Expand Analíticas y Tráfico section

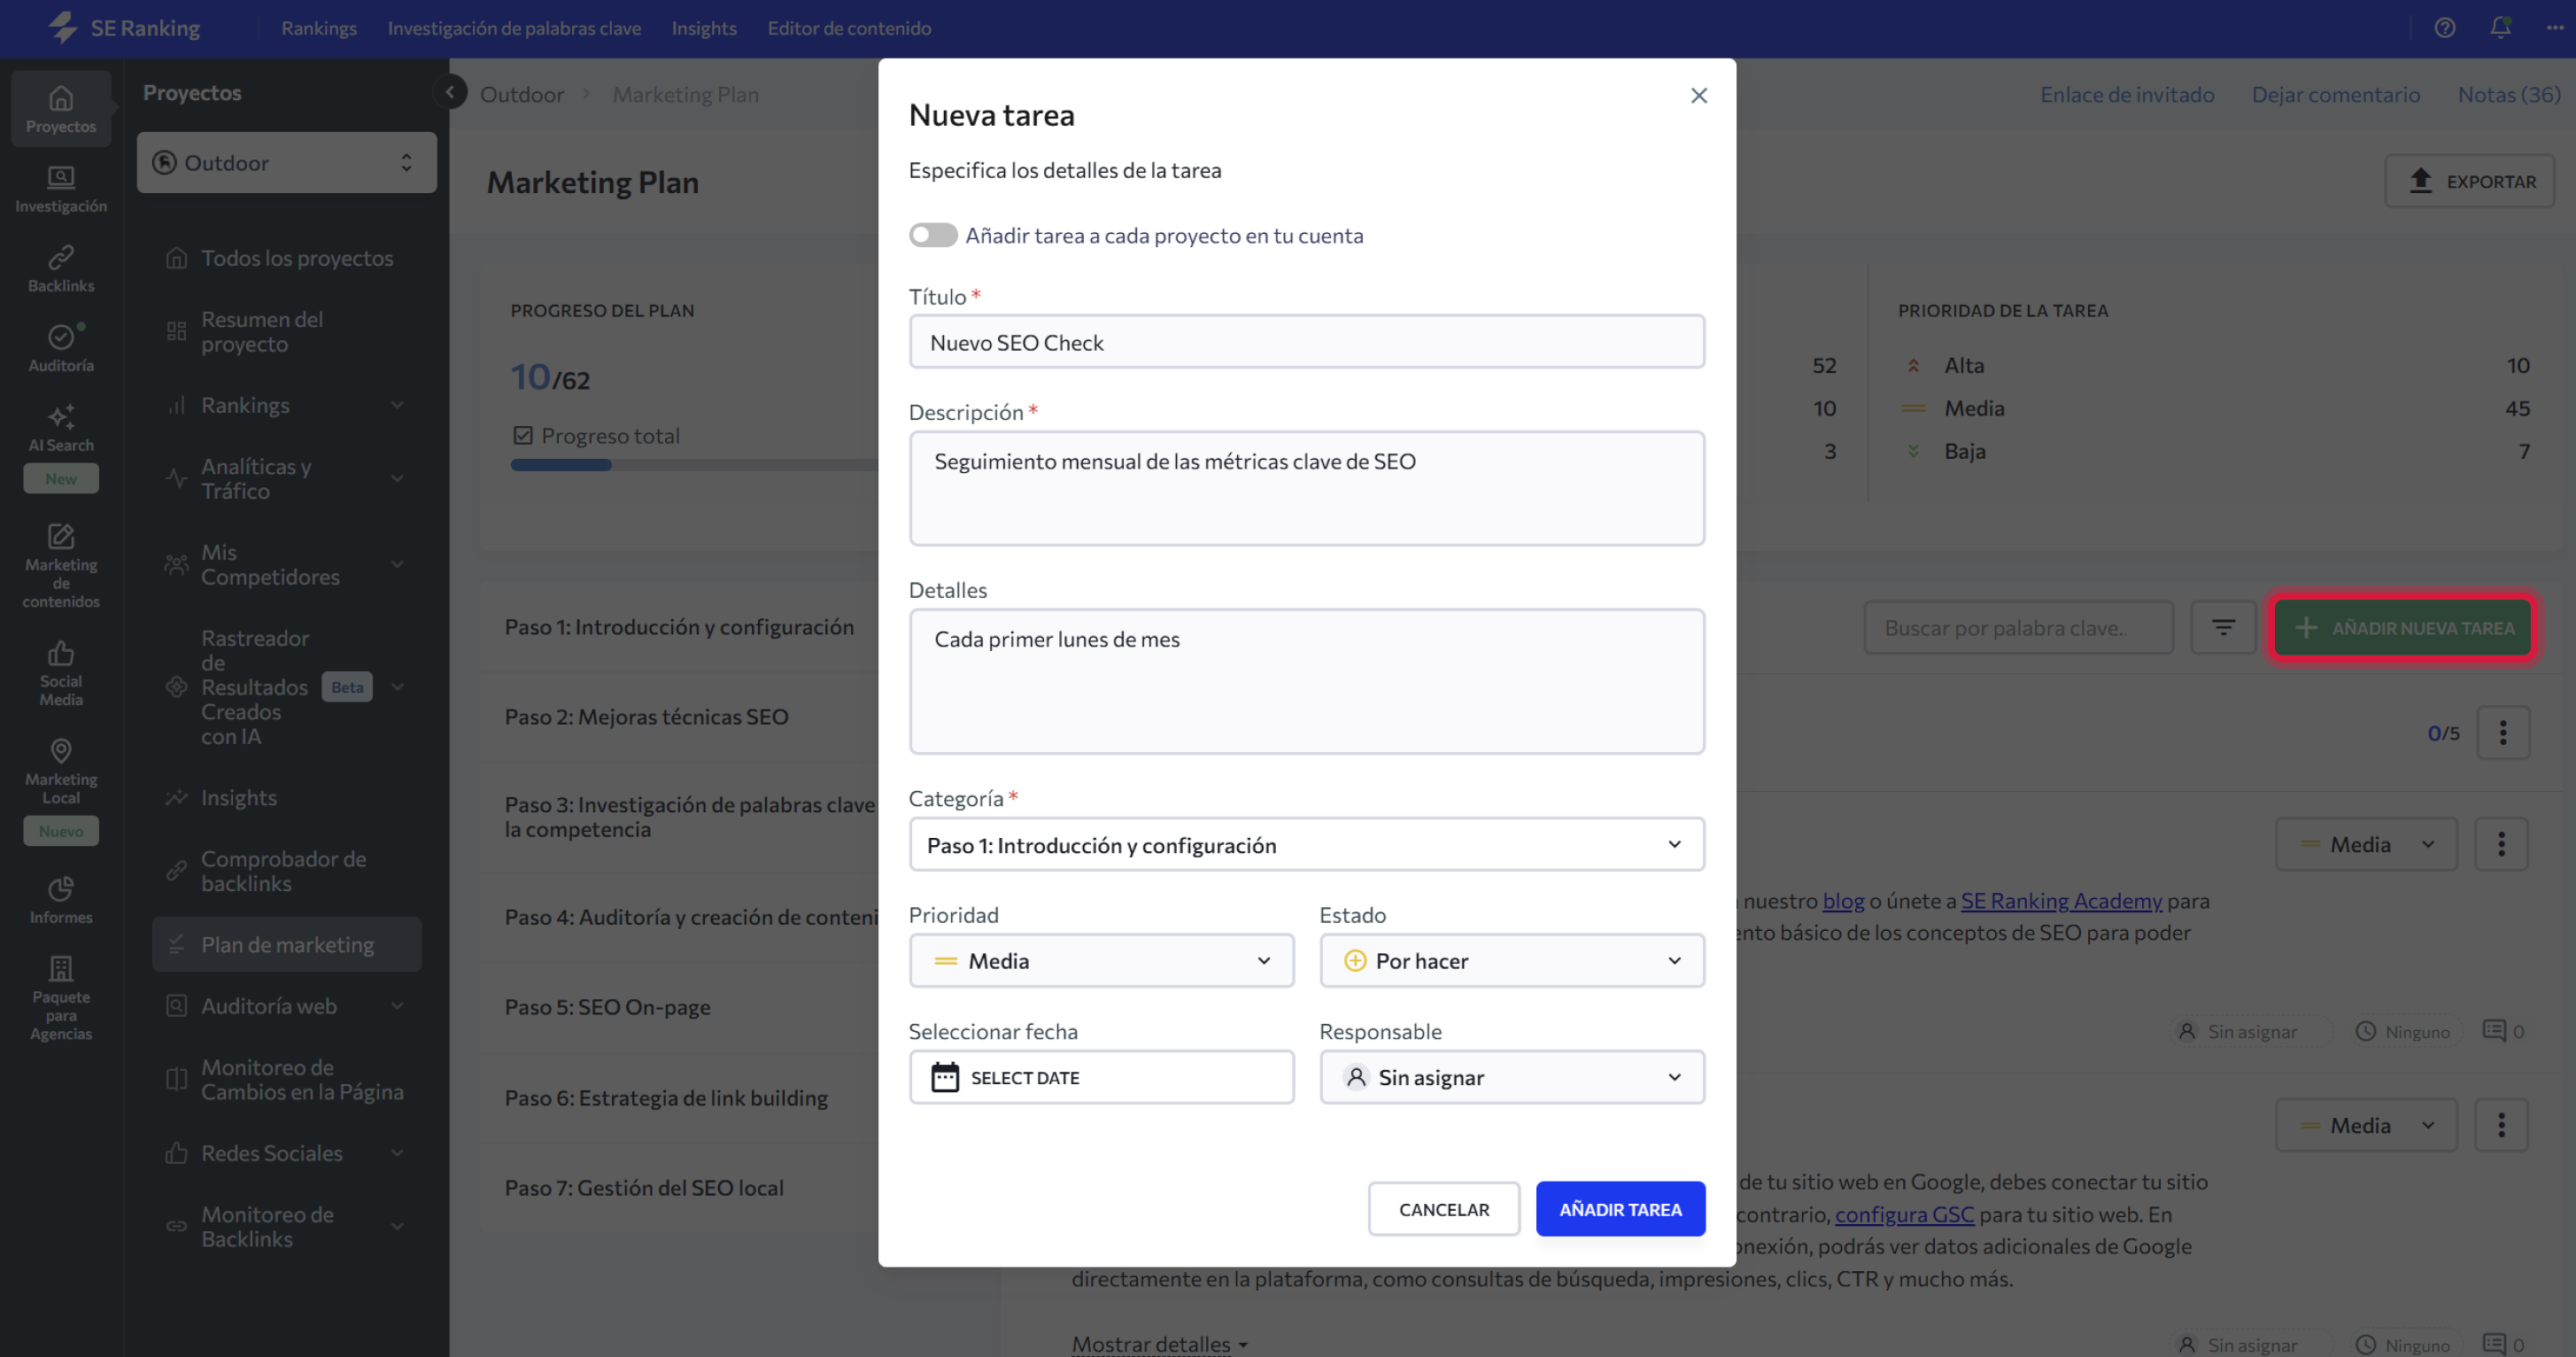(397, 477)
